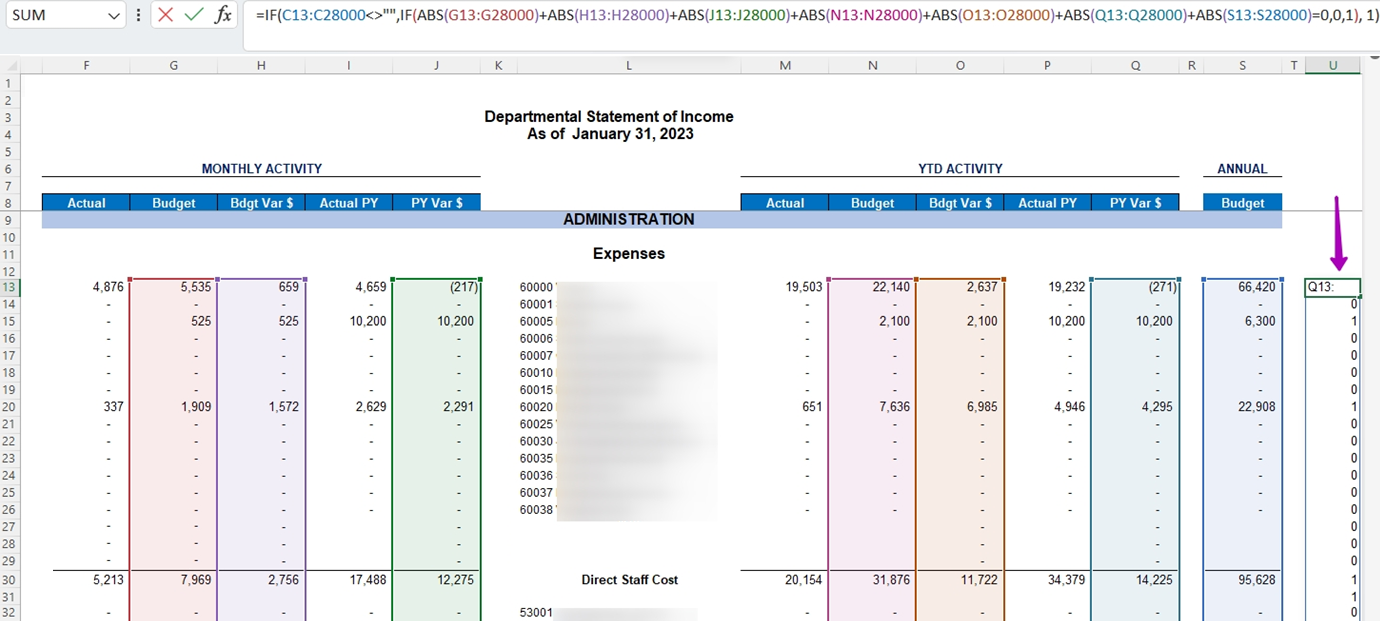Click the 'MONTHLY ACTIVITY' heading
The image size is (1380, 621).
(261, 169)
